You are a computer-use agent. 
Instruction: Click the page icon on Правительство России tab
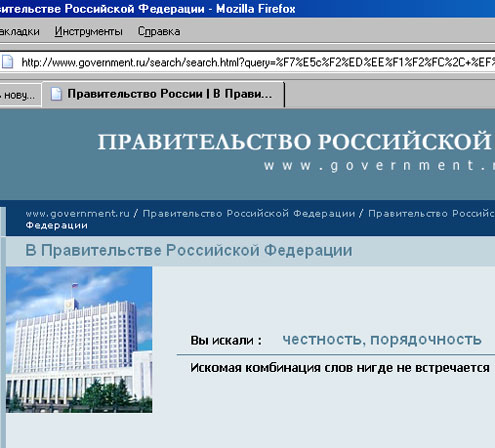coord(56,94)
